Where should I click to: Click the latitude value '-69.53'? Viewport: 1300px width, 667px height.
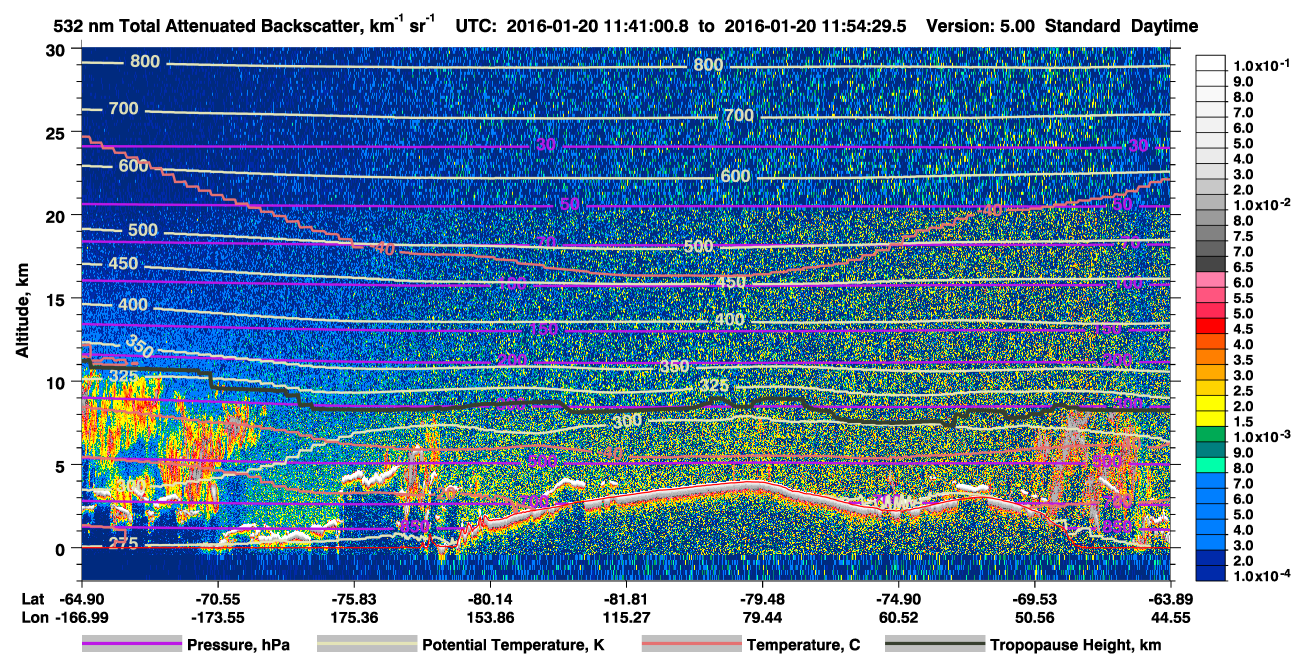coord(1035,599)
